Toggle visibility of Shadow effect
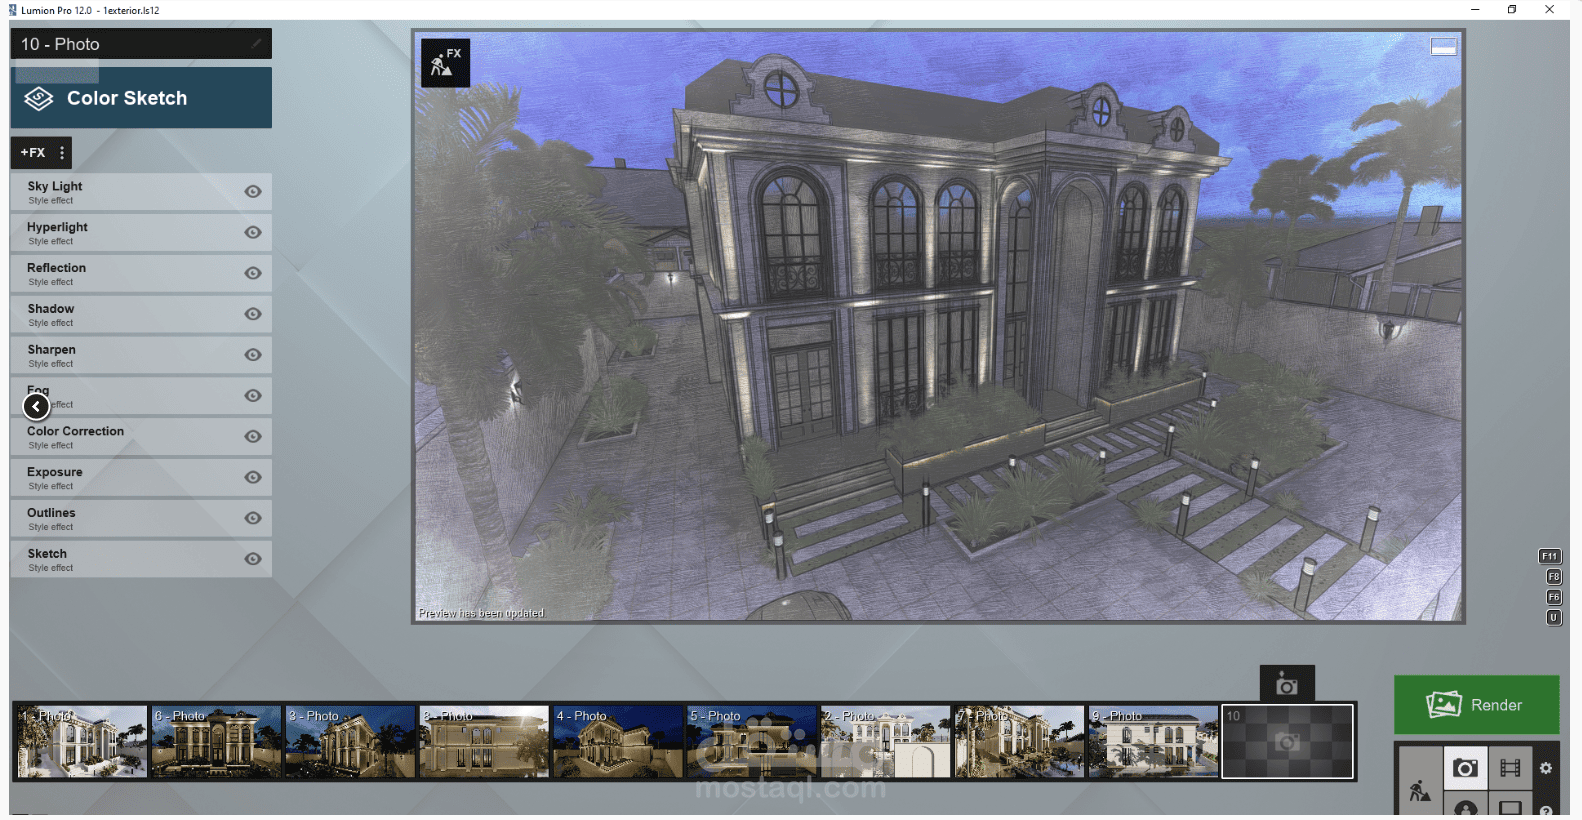 pyautogui.click(x=253, y=314)
